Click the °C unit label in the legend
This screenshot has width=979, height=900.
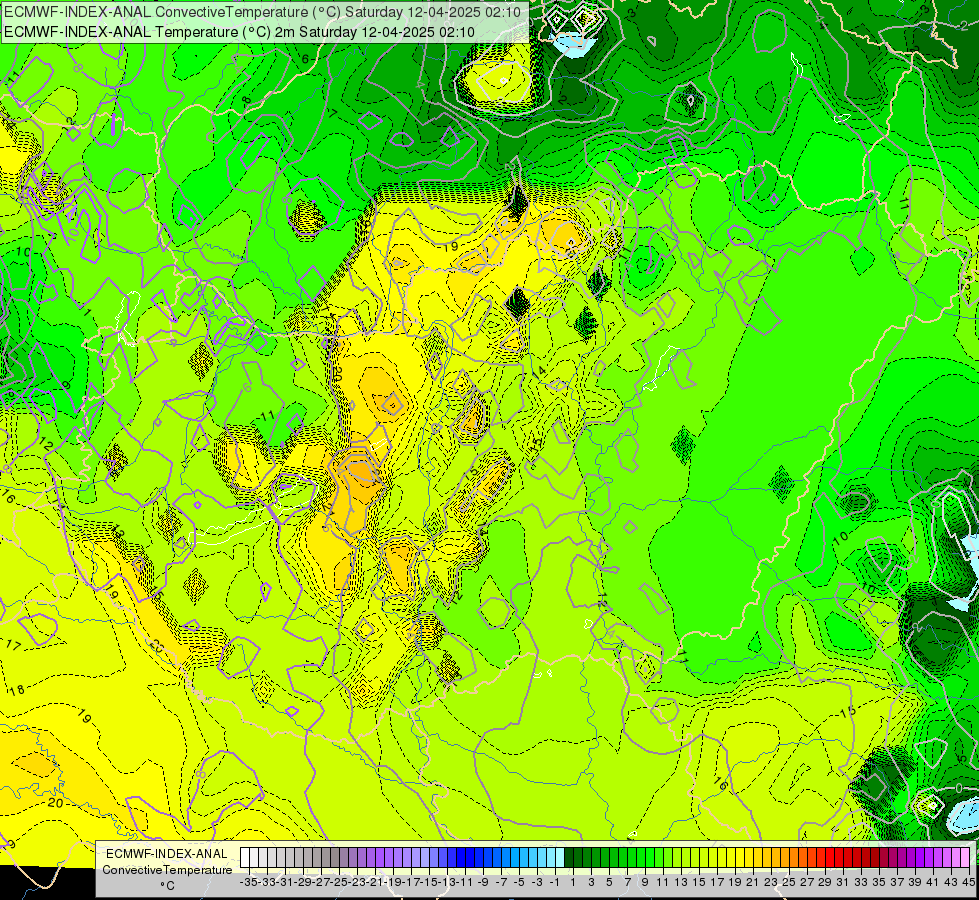coord(167,886)
